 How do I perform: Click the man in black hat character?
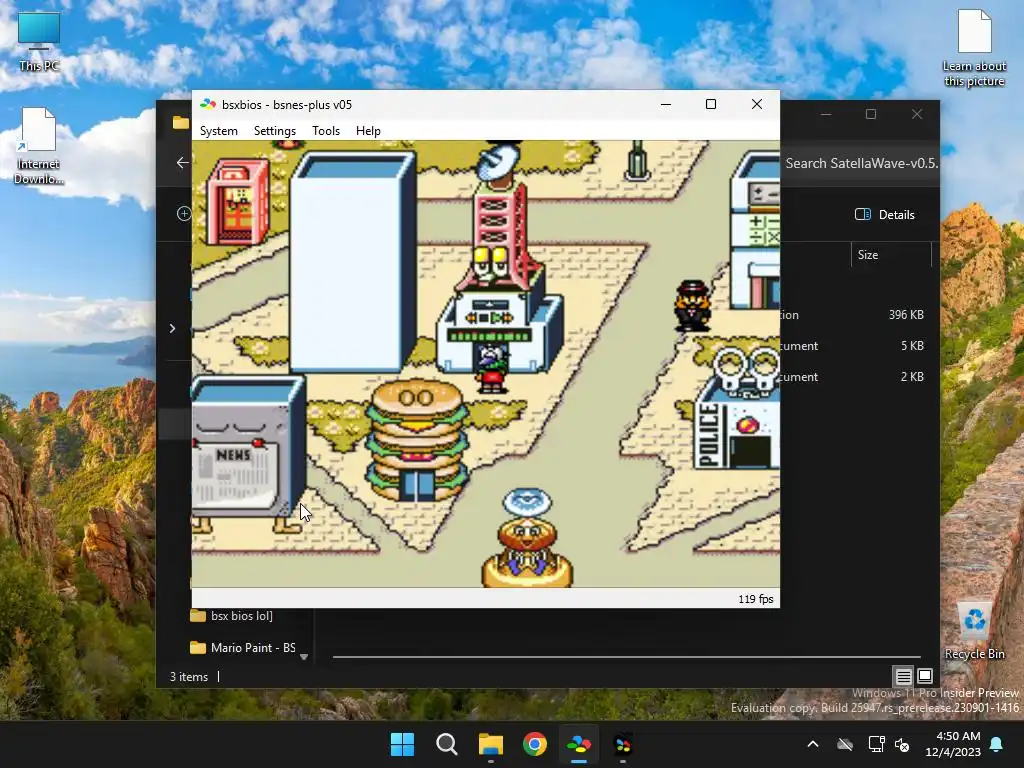pyautogui.click(x=693, y=305)
